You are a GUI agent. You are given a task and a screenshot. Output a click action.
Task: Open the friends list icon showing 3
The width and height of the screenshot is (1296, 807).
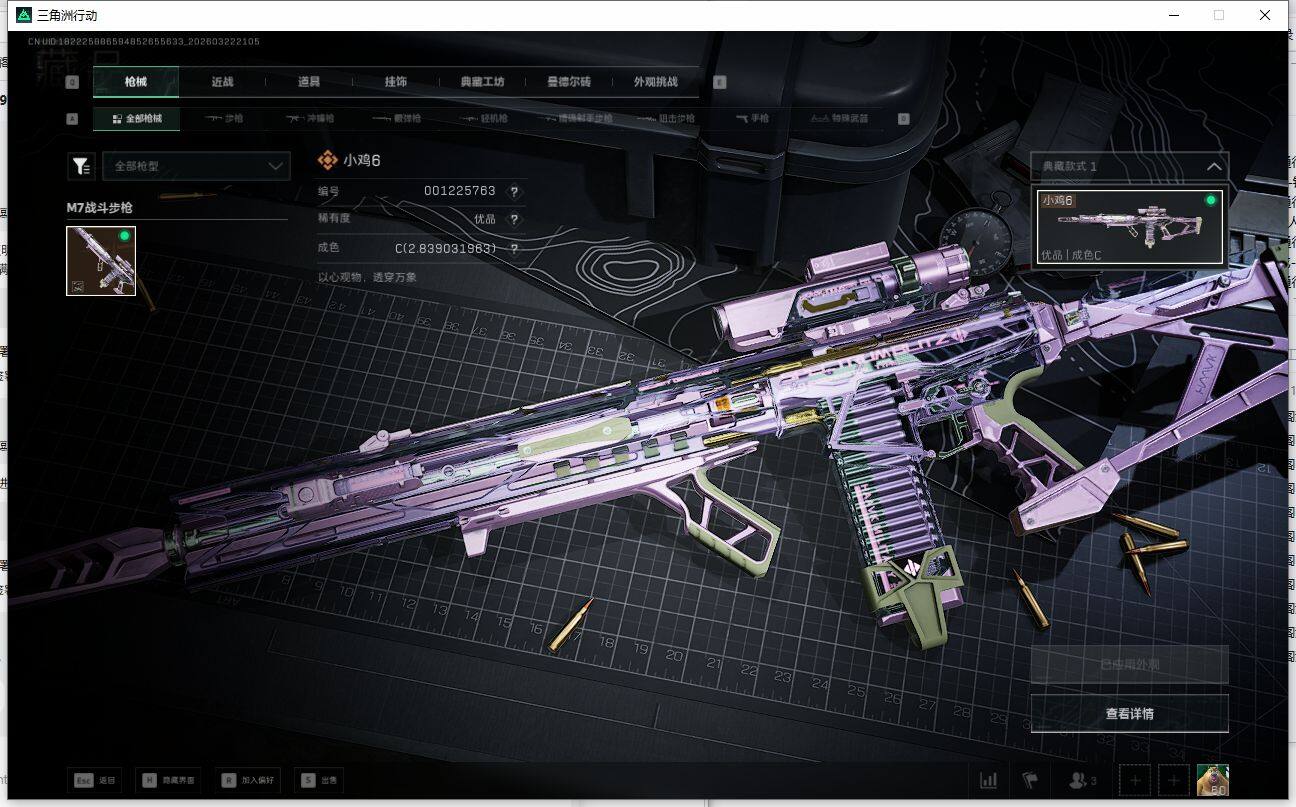pos(1083,780)
